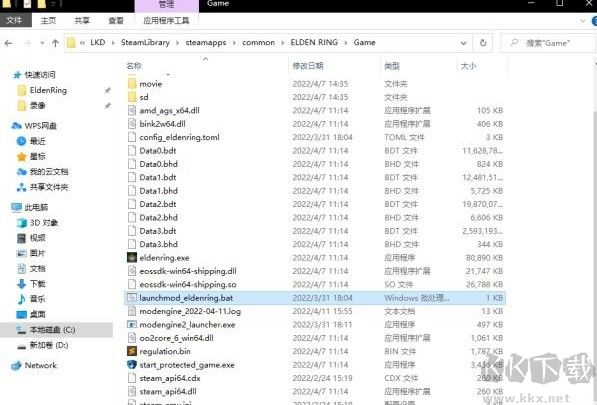
Task: Open 3D 对象 folder in sidebar
Action: pos(44,223)
